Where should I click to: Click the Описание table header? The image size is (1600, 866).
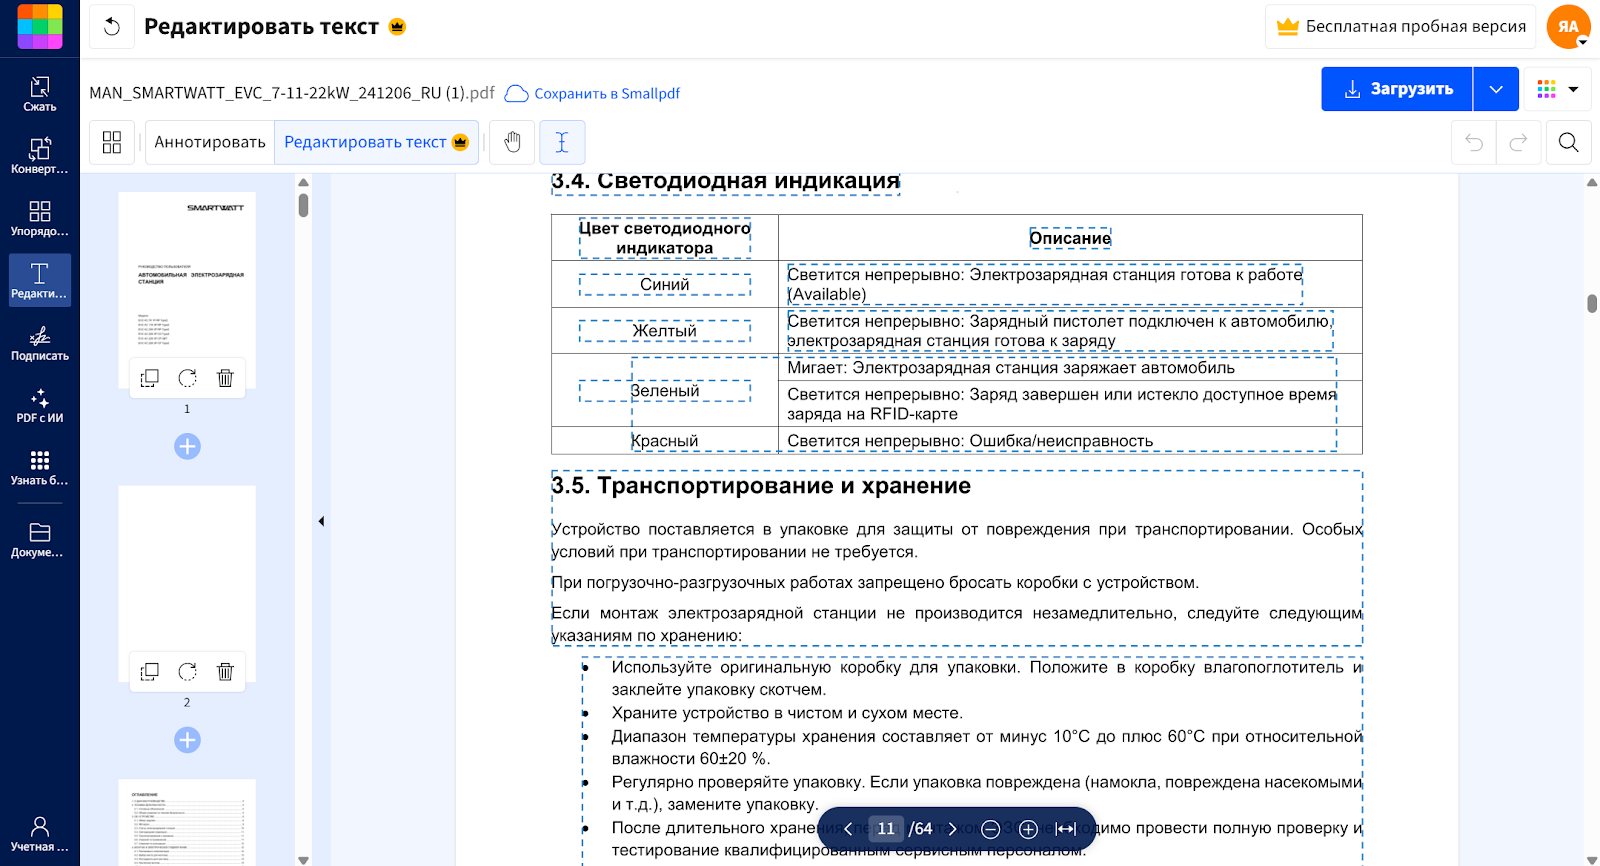pos(1070,238)
